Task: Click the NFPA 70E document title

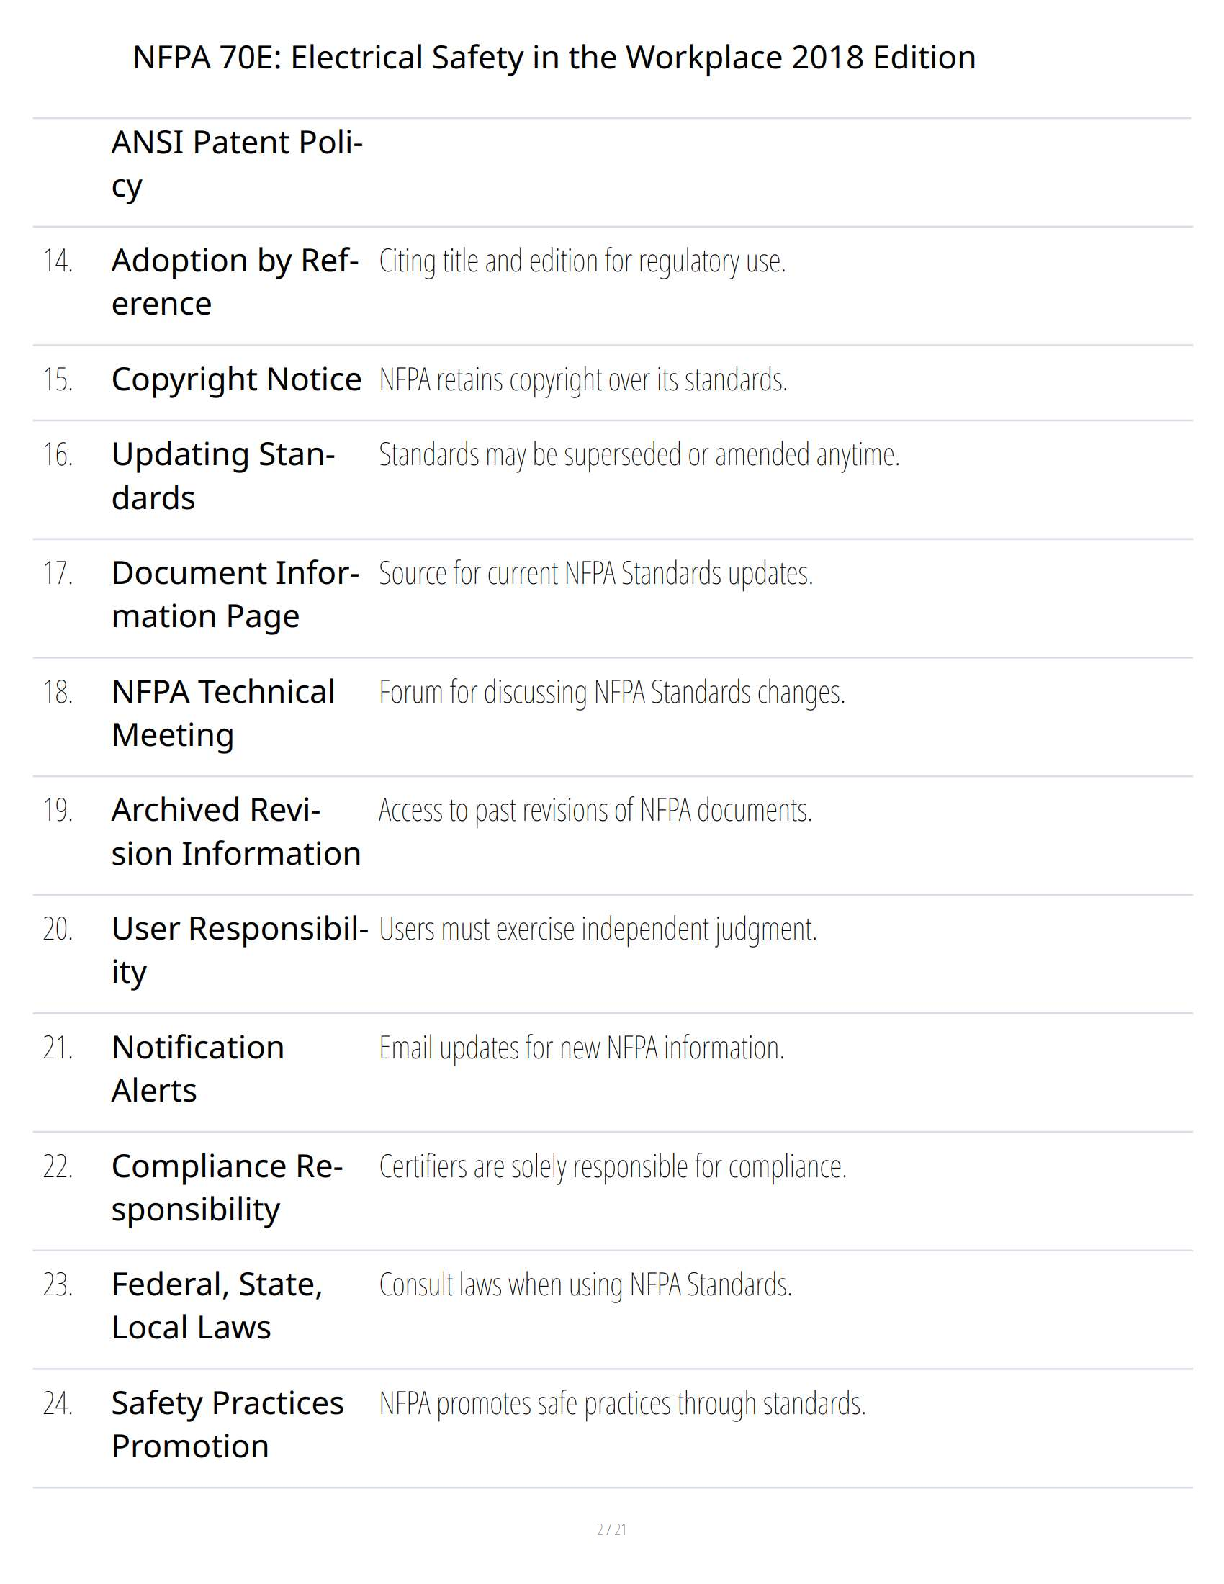Action: point(553,58)
